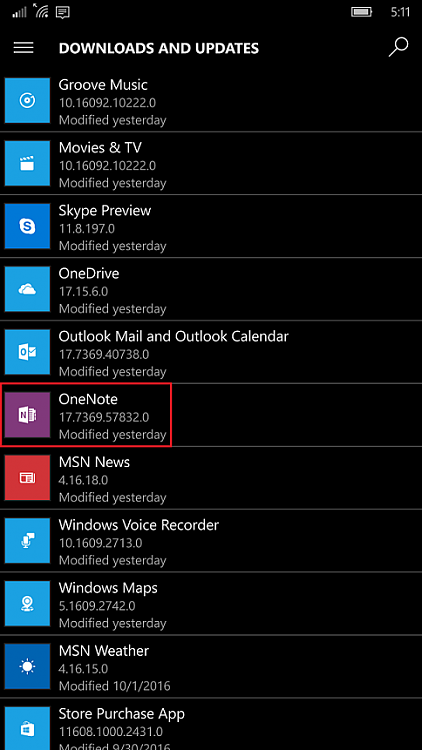Click version 11.8.197.0 under Skype Preview
The image size is (422, 750).
pyautogui.click(x=87, y=229)
